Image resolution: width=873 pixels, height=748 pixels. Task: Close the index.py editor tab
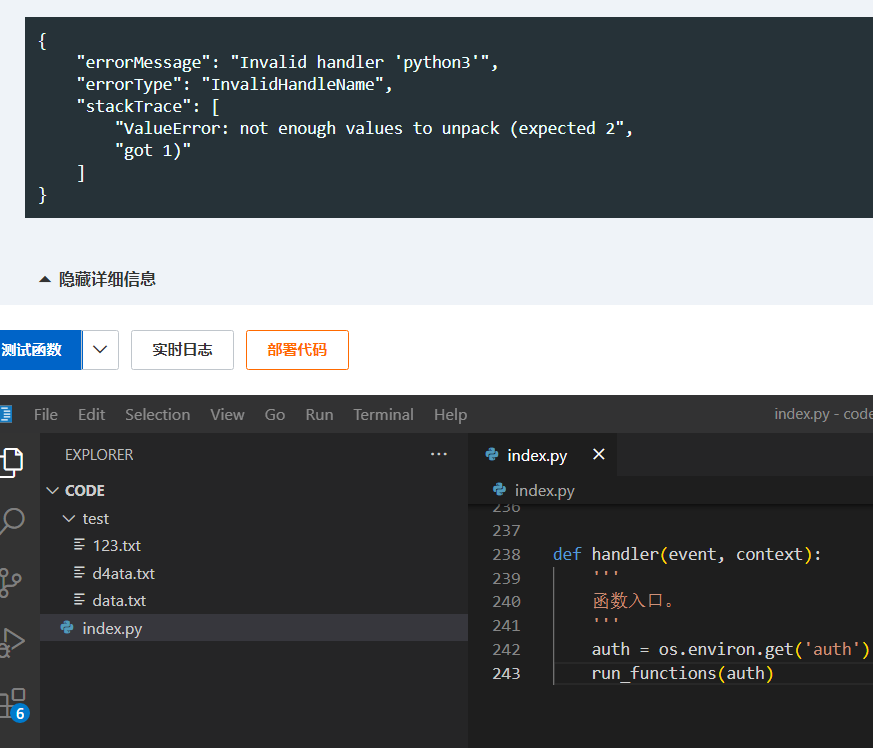pos(599,454)
